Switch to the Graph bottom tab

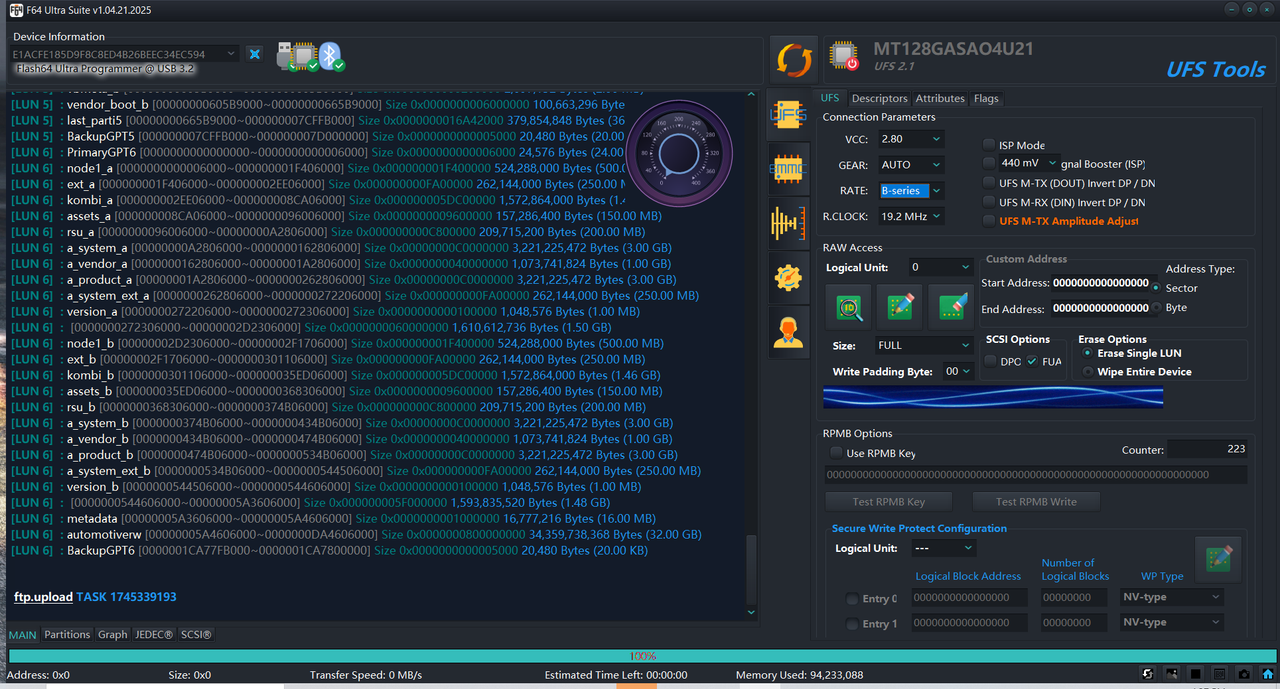tap(113, 634)
